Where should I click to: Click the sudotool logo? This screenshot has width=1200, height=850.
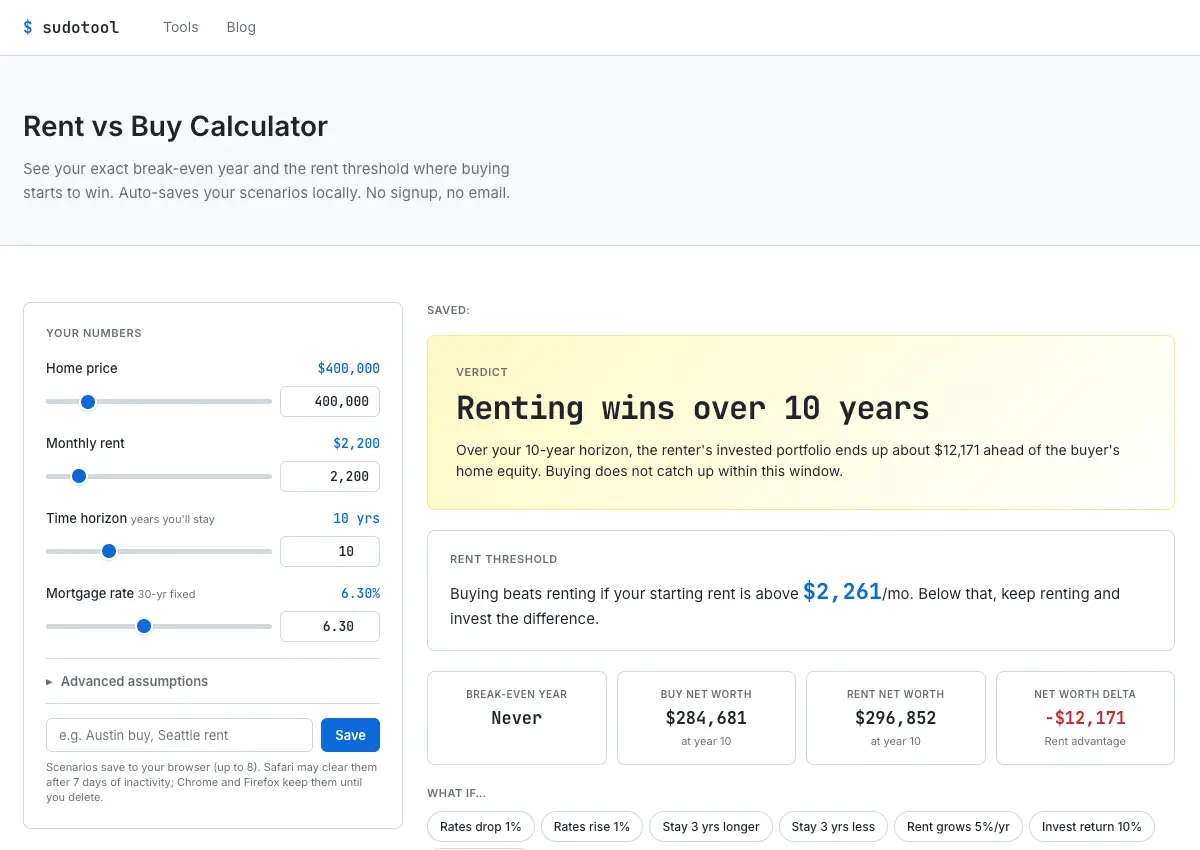(x=71, y=27)
